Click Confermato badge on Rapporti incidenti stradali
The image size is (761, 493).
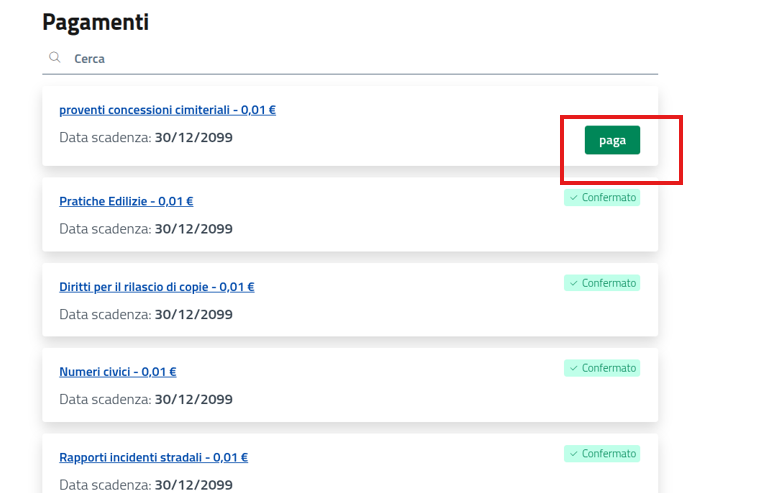602,454
